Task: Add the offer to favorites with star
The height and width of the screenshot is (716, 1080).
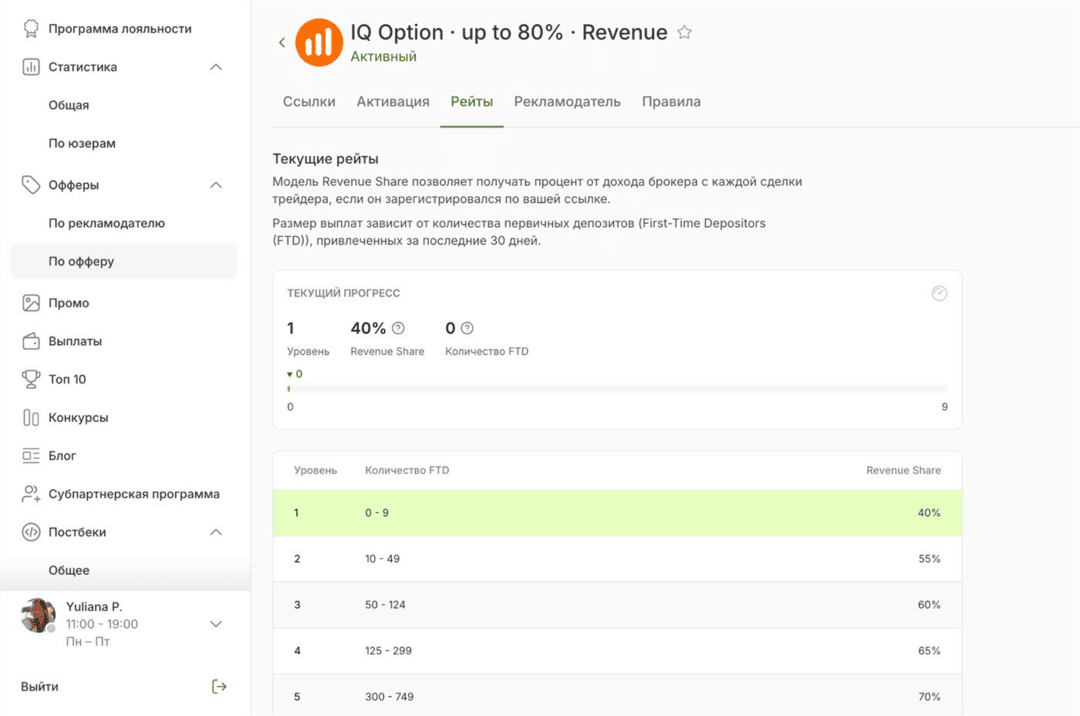Action: (684, 32)
